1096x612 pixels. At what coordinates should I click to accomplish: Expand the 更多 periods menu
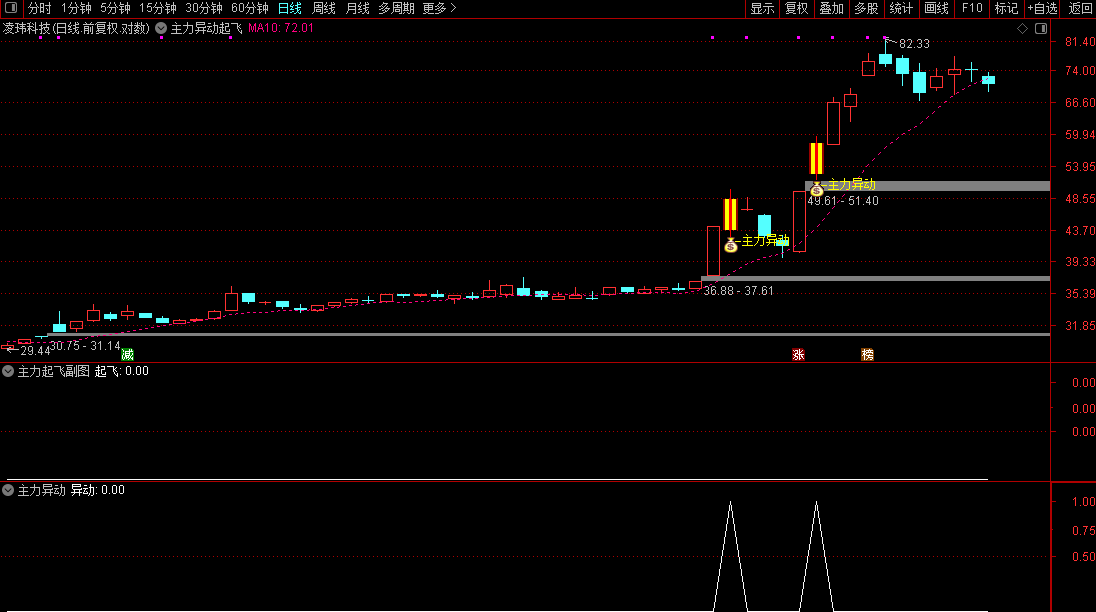[439, 8]
